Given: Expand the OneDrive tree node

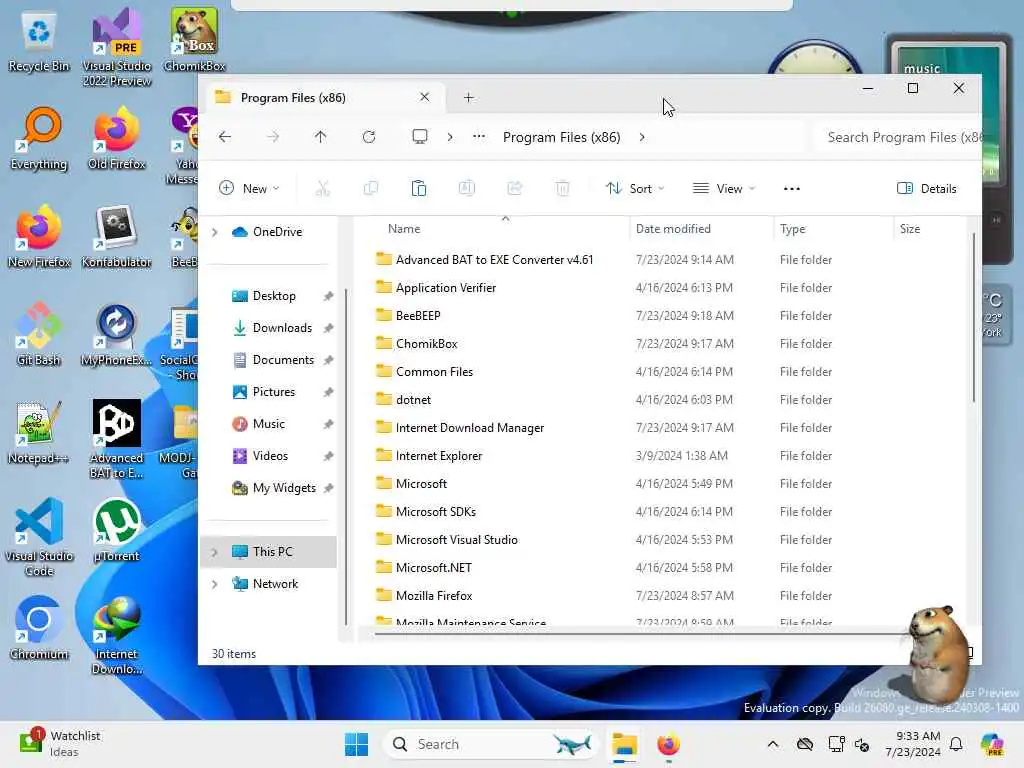Looking at the screenshot, I should point(215,232).
